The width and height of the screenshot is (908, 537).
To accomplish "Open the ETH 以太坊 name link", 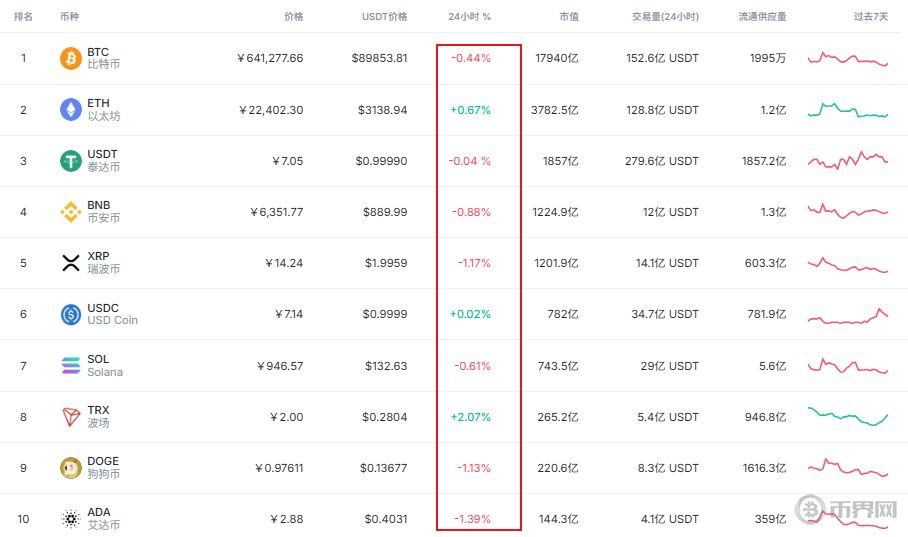I will click(x=101, y=109).
